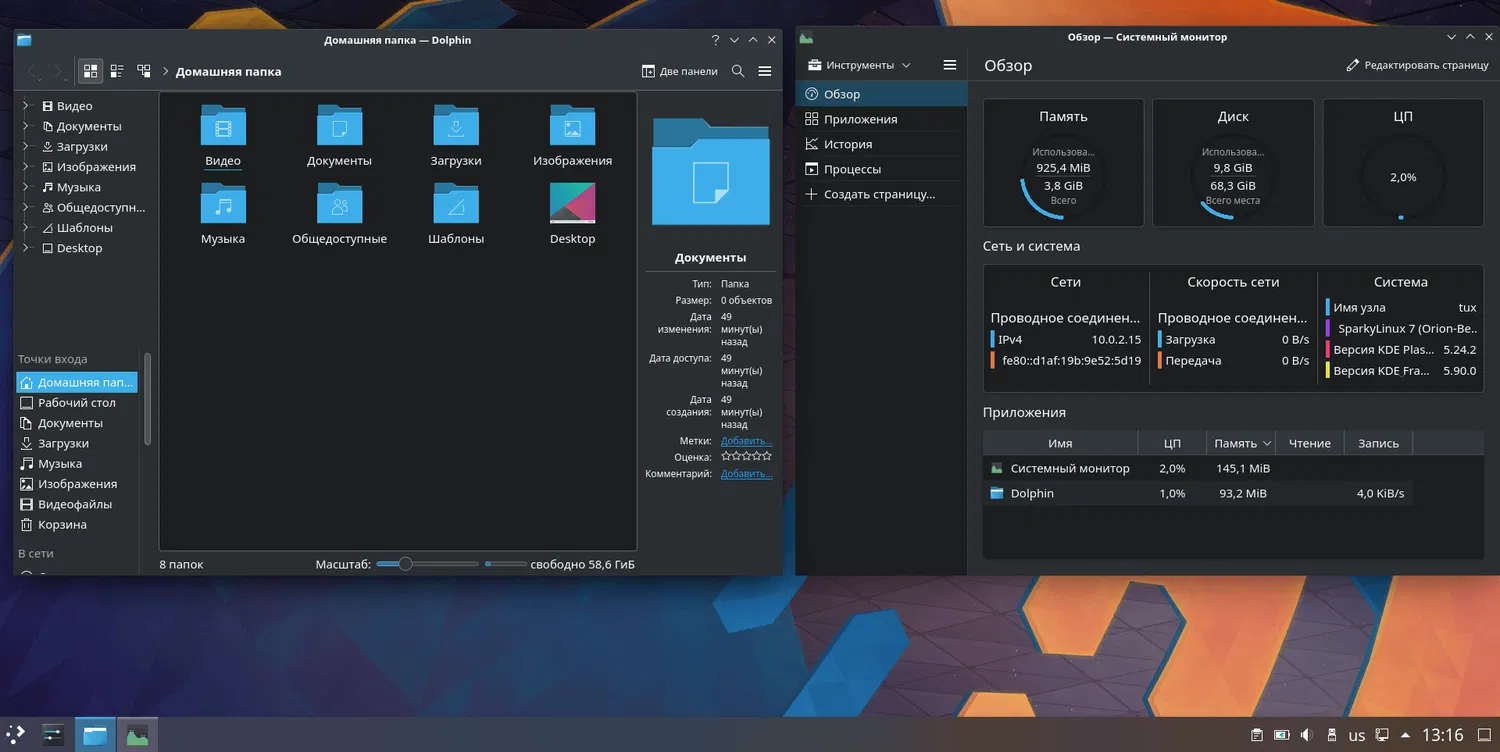The image size is (1500, 752).
Task: Click the show desktop icon beside the clock
Action: [x=1482, y=736]
